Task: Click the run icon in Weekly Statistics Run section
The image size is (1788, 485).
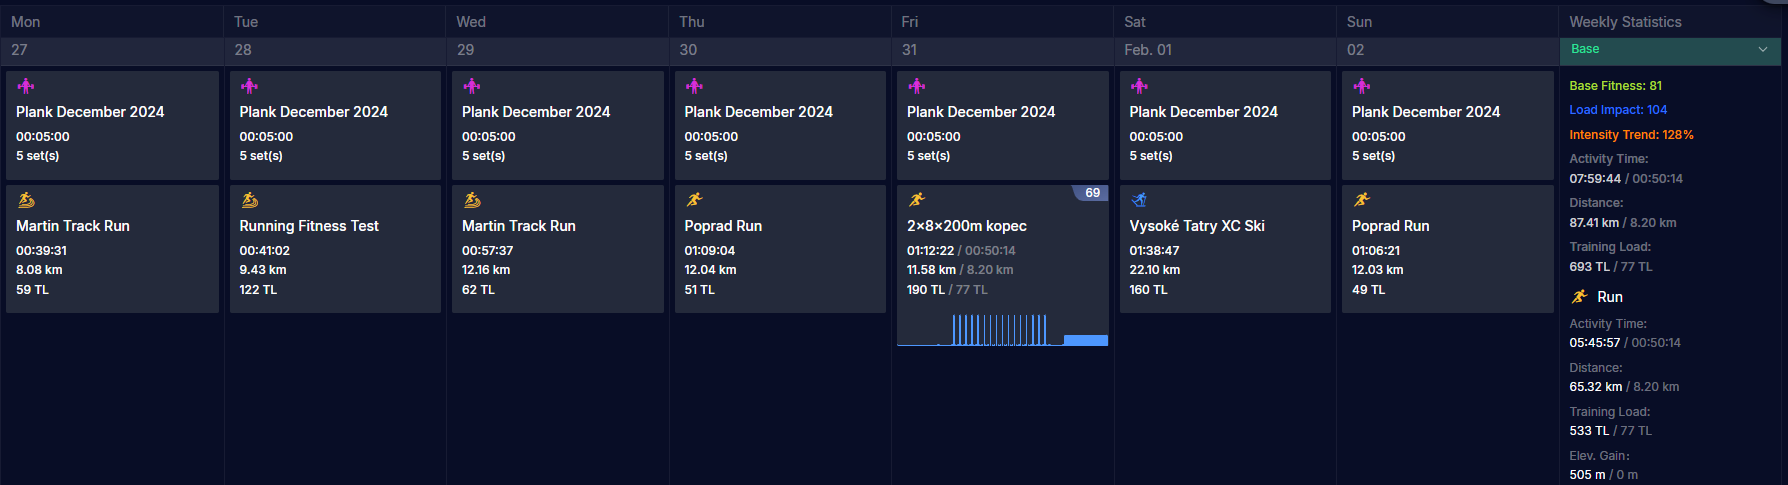Action: (1579, 296)
